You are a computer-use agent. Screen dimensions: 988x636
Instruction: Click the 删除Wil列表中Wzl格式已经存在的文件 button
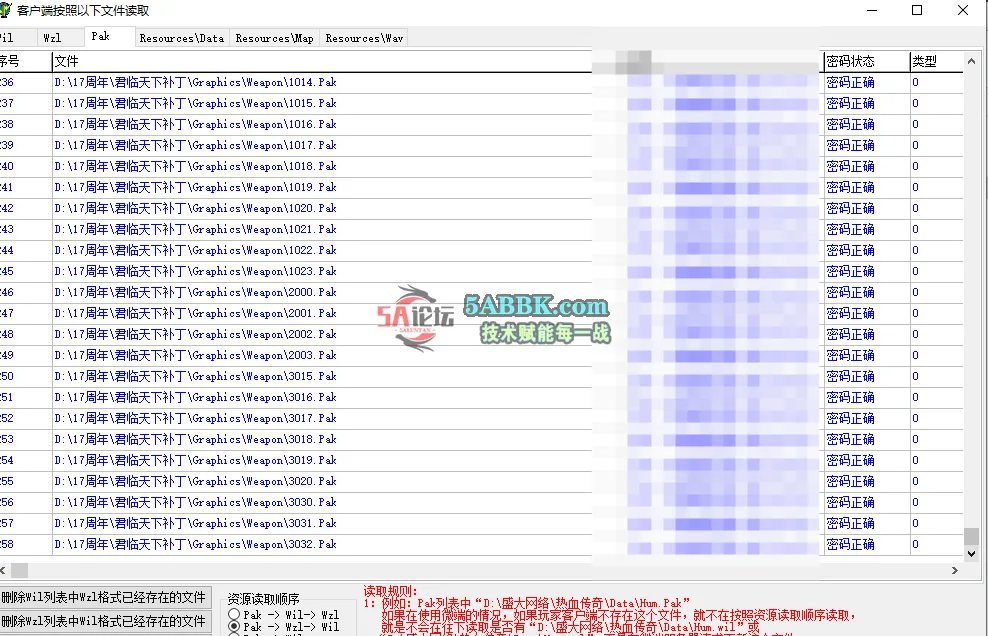[x=104, y=598]
